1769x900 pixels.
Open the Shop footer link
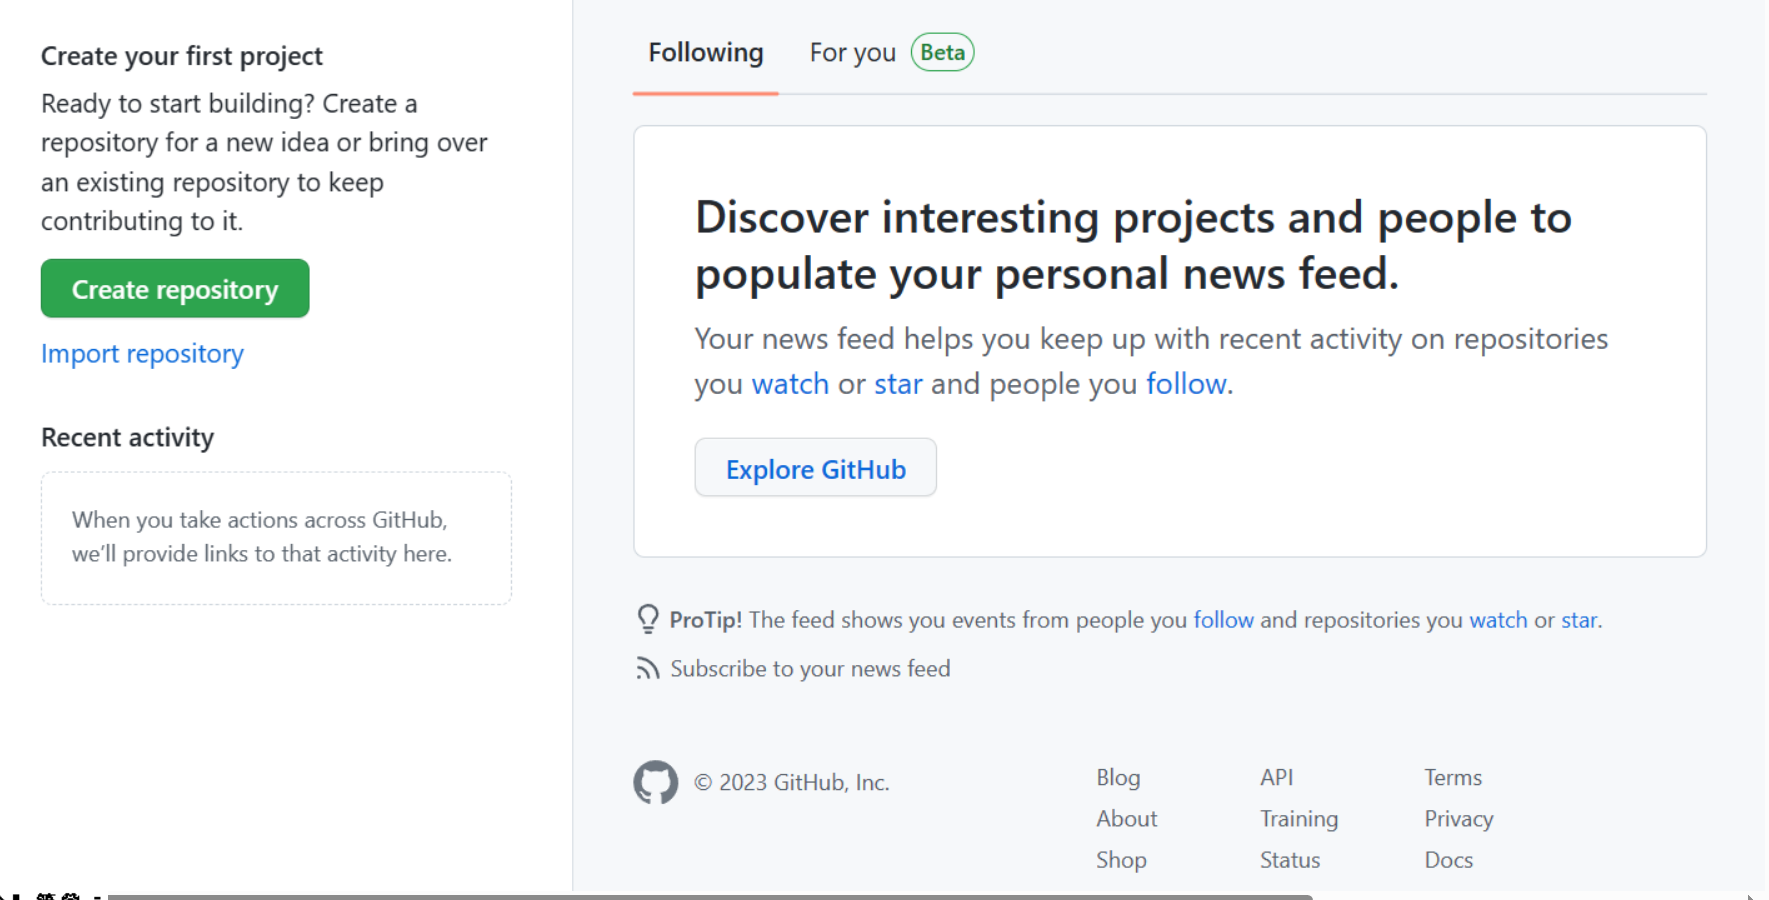(x=1121, y=860)
